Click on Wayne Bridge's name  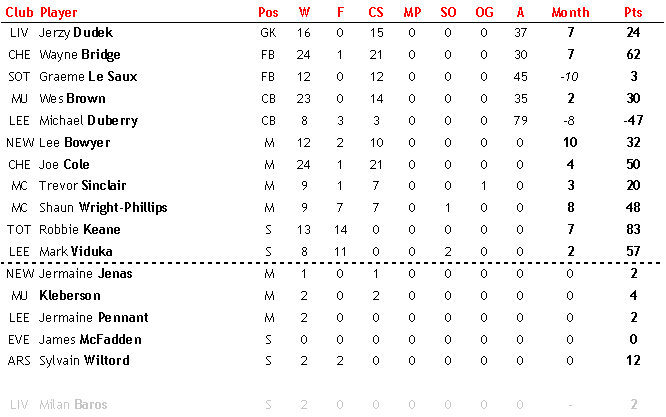(x=80, y=55)
